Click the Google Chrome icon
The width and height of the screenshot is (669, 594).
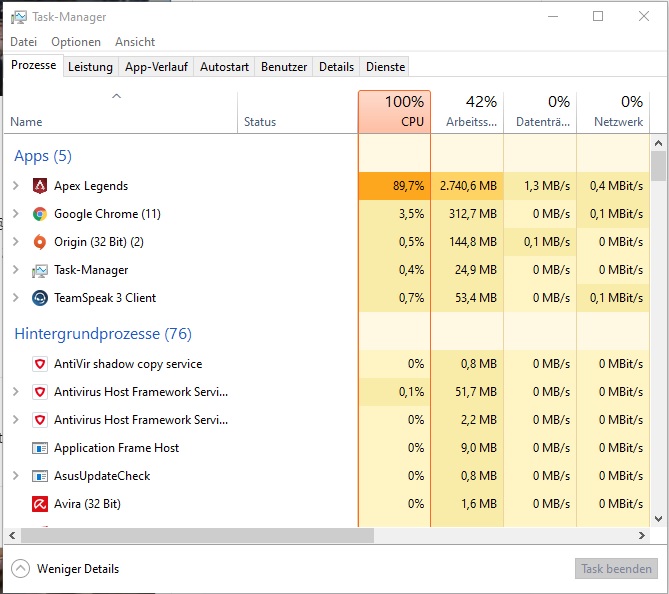(40, 214)
